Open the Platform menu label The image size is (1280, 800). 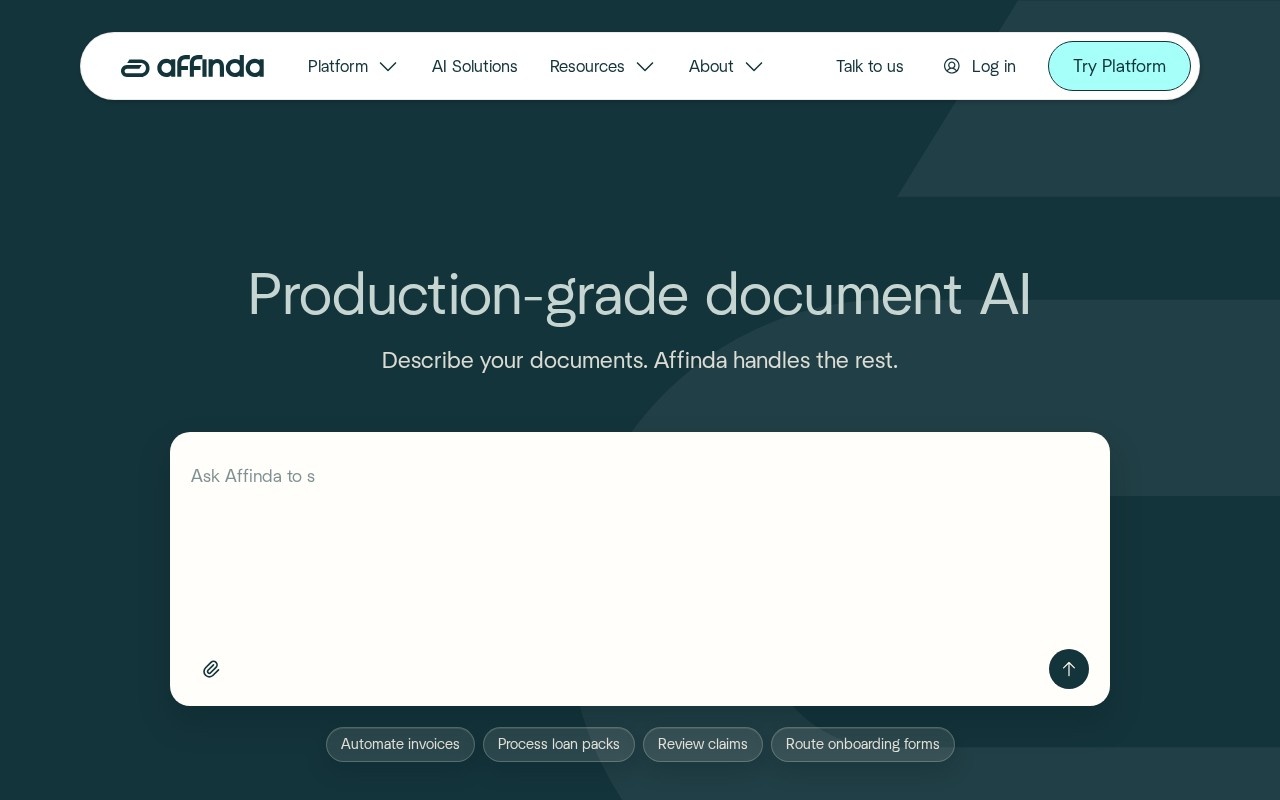pos(338,66)
